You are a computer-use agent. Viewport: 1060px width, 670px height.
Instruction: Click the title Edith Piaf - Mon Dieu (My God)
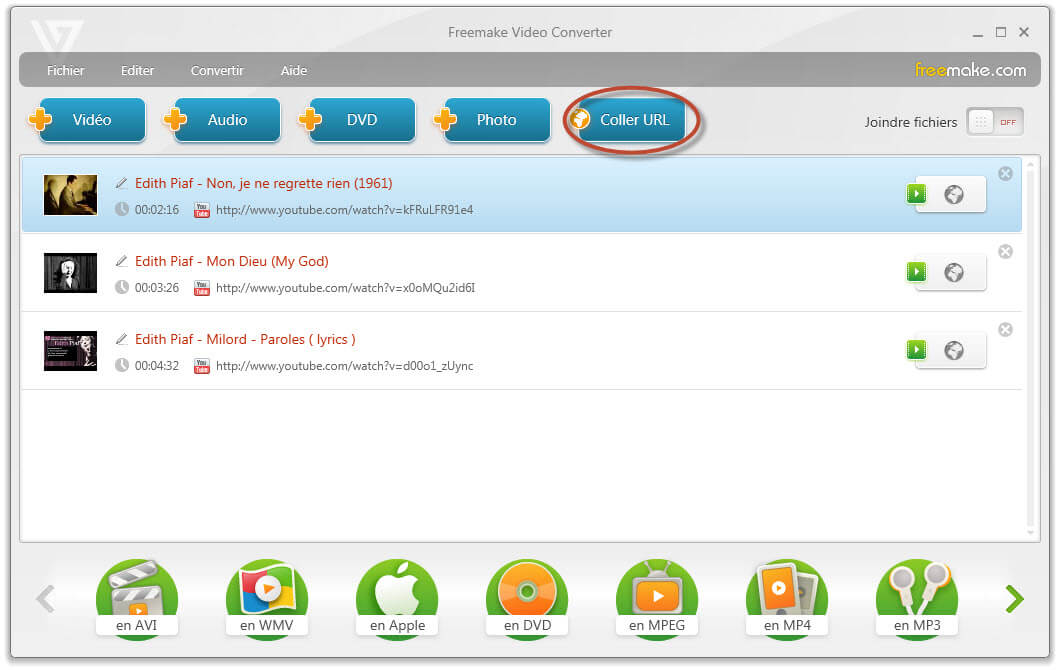tap(232, 261)
